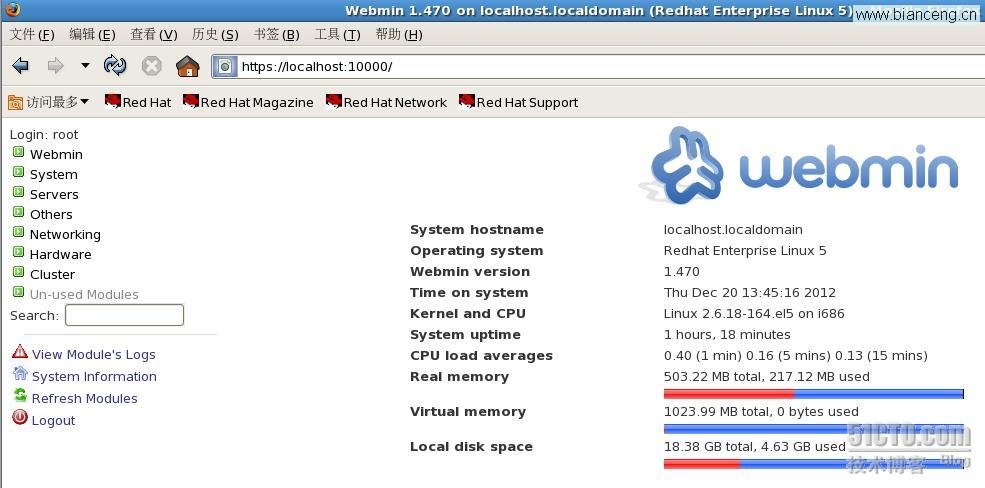Click into the module Search box
Image resolution: width=985 pixels, height=488 pixels.
[x=124, y=315]
